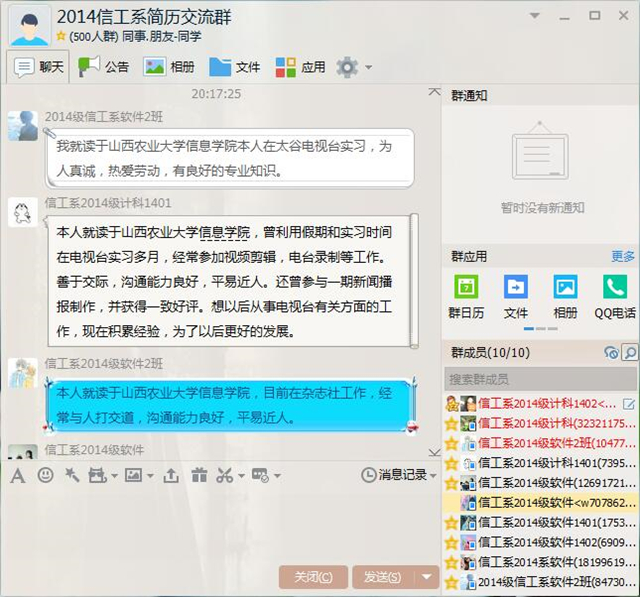This screenshot has height=597, width=640.
Task: Click the member online-status filter icon
Action: 611,353
